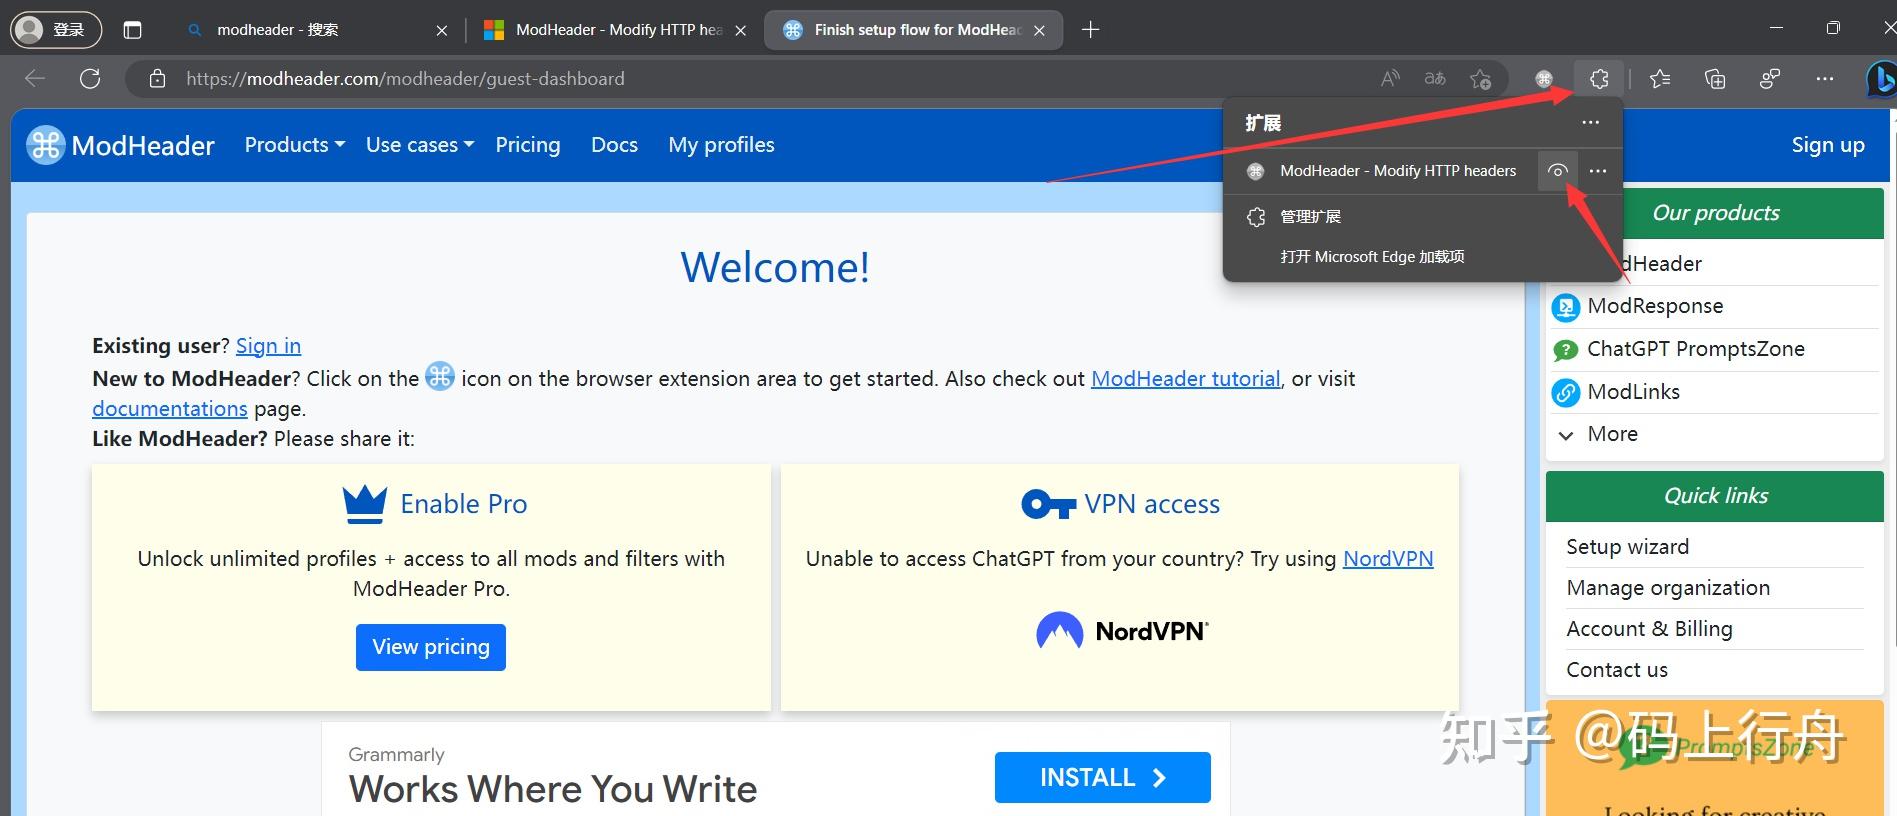Open the ModHeader tutorial link
Viewport: 1897px width, 816px height.
(1185, 379)
